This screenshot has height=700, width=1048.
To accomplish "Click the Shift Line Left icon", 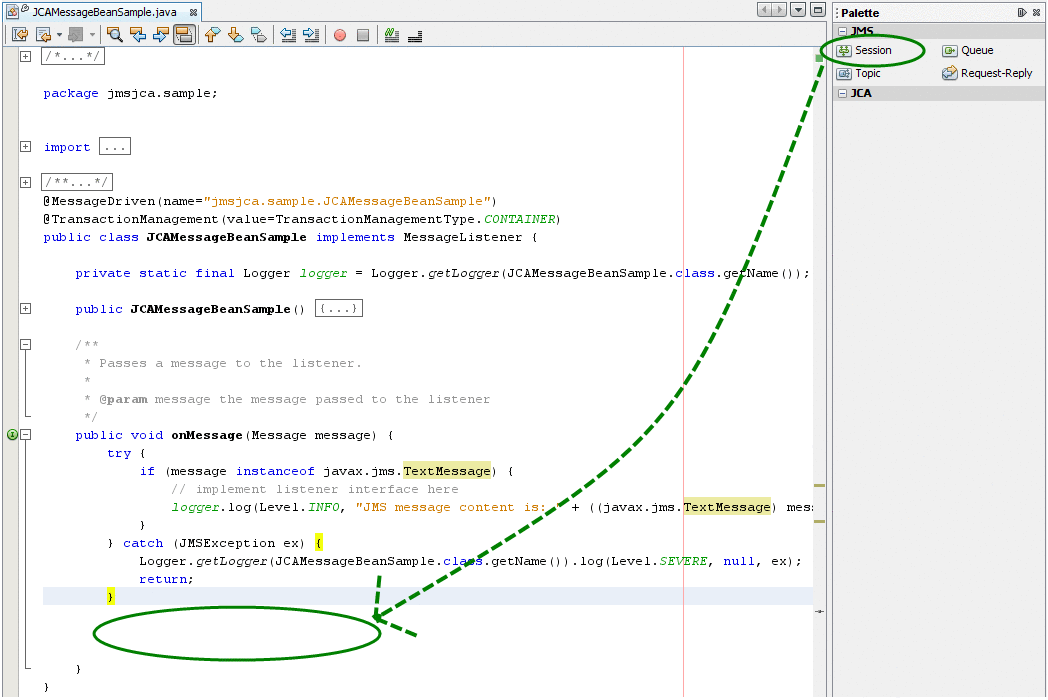I will [x=288, y=35].
